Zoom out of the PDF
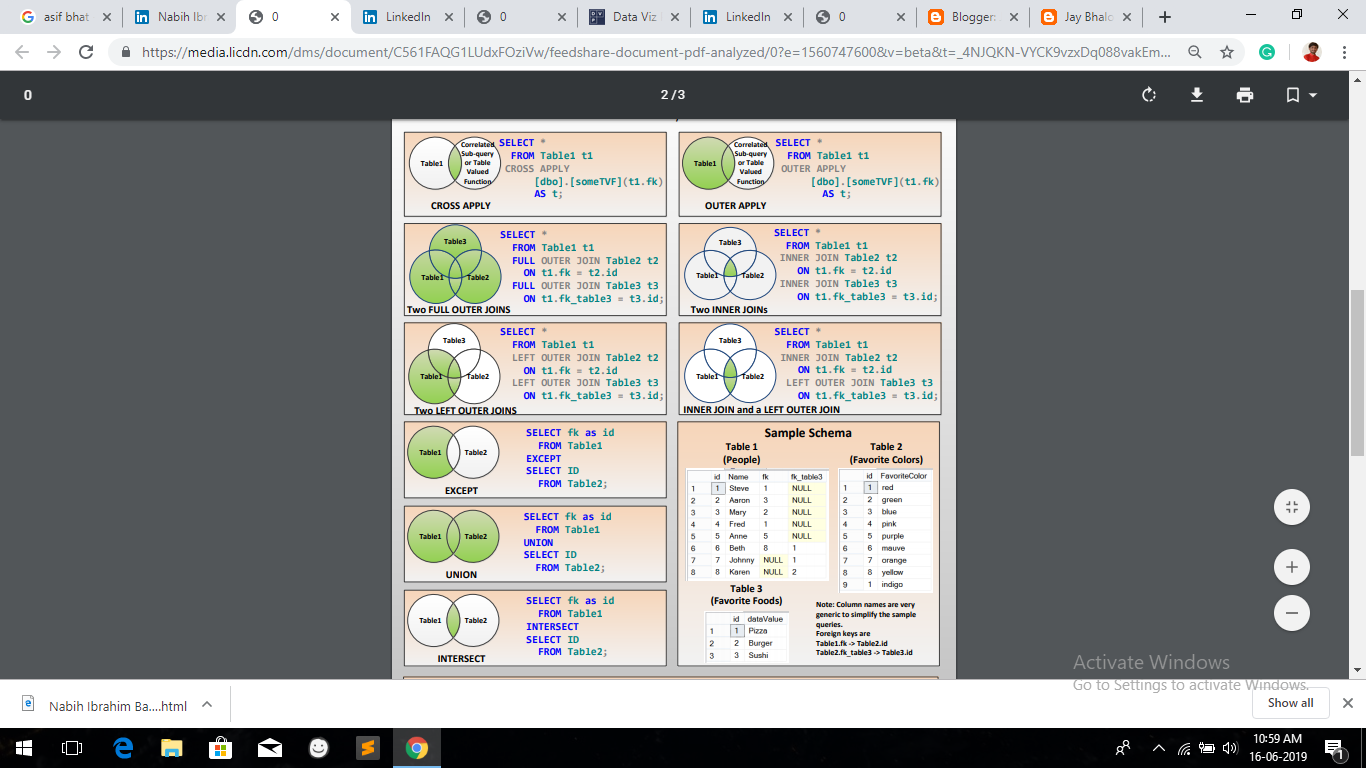 1292,612
